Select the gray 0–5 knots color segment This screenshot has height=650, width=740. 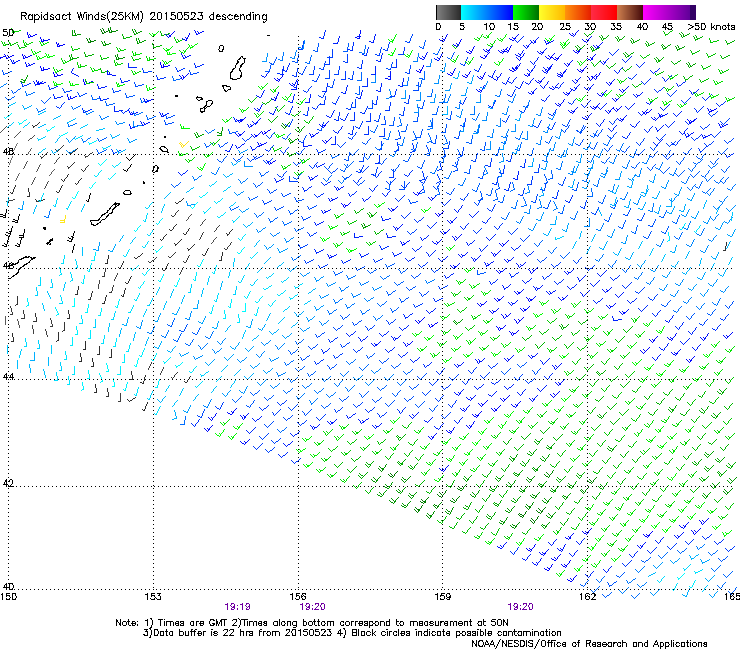click(x=448, y=12)
